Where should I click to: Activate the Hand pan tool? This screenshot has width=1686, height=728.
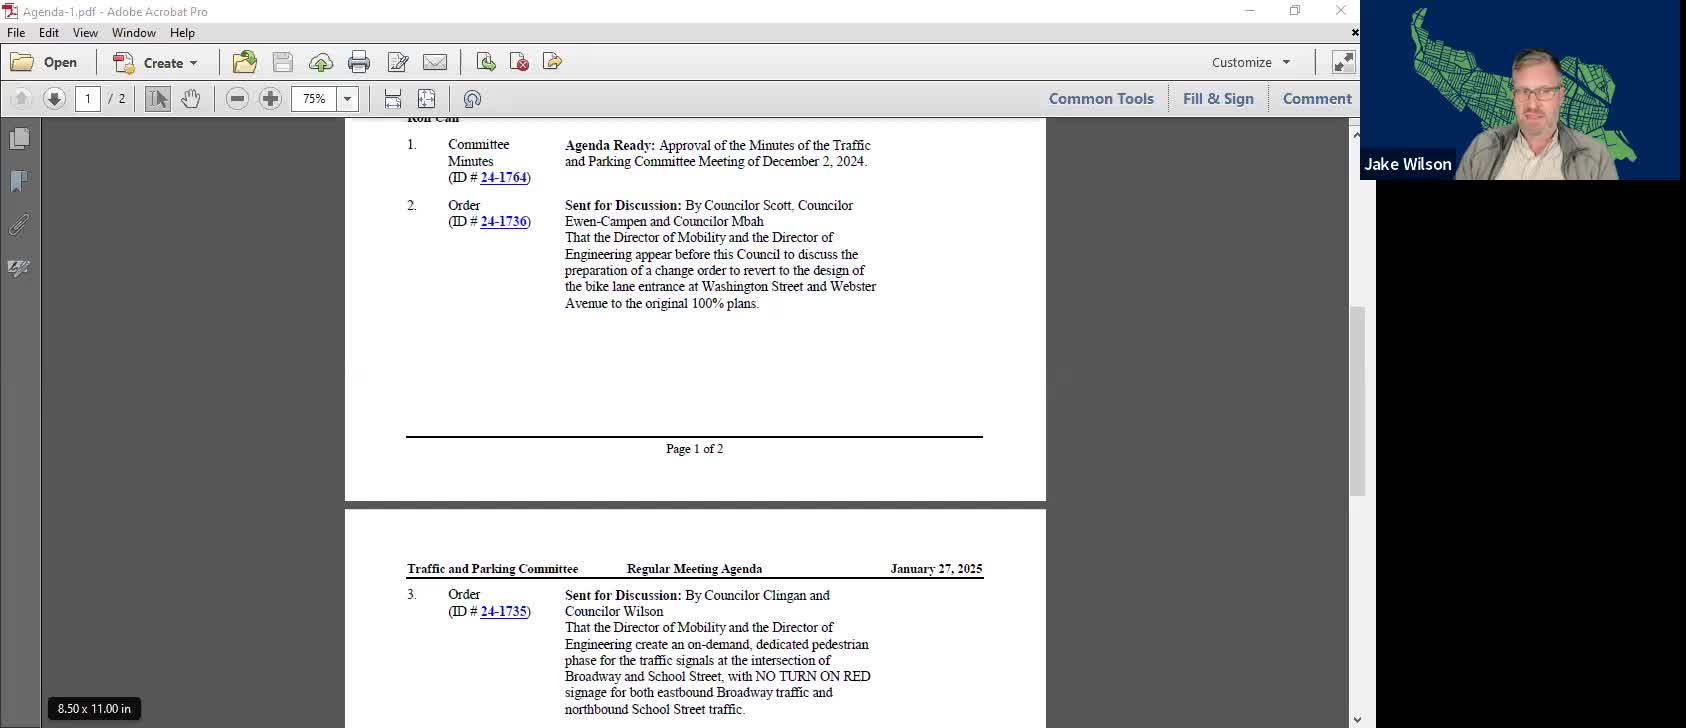(191, 99)
